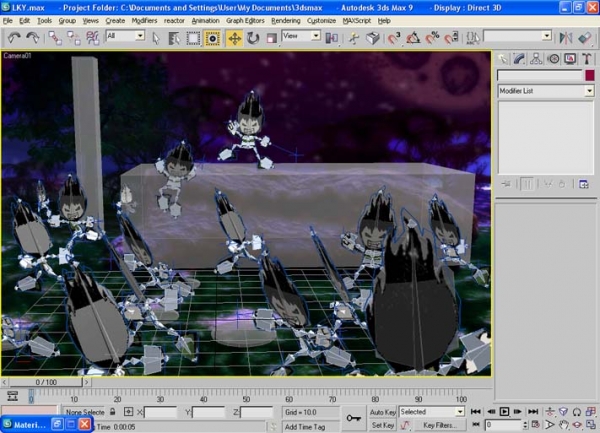Click the Set Key button
Screen dimensions: 600x433
click(382, 425)
